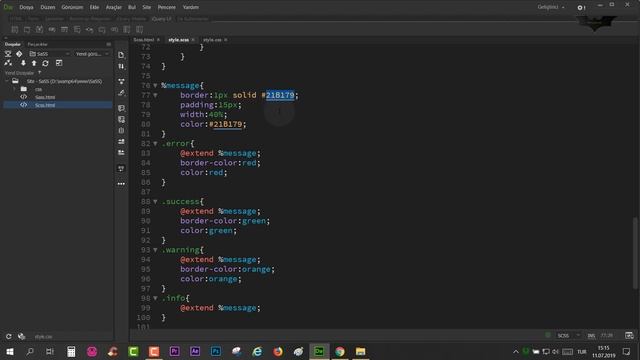This screenshot has height=360, width=640.
Task: Click Open Documents icon in code toolbar
Action: (x=121, y=55)
